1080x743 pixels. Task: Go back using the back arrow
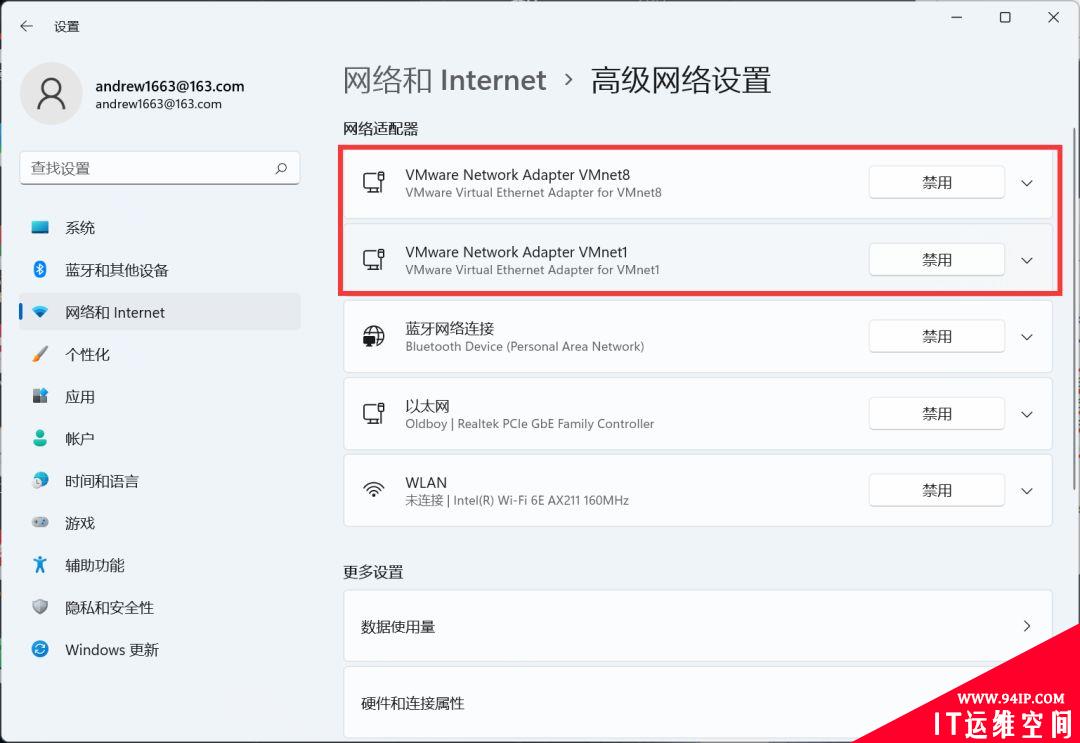(27, 26)
